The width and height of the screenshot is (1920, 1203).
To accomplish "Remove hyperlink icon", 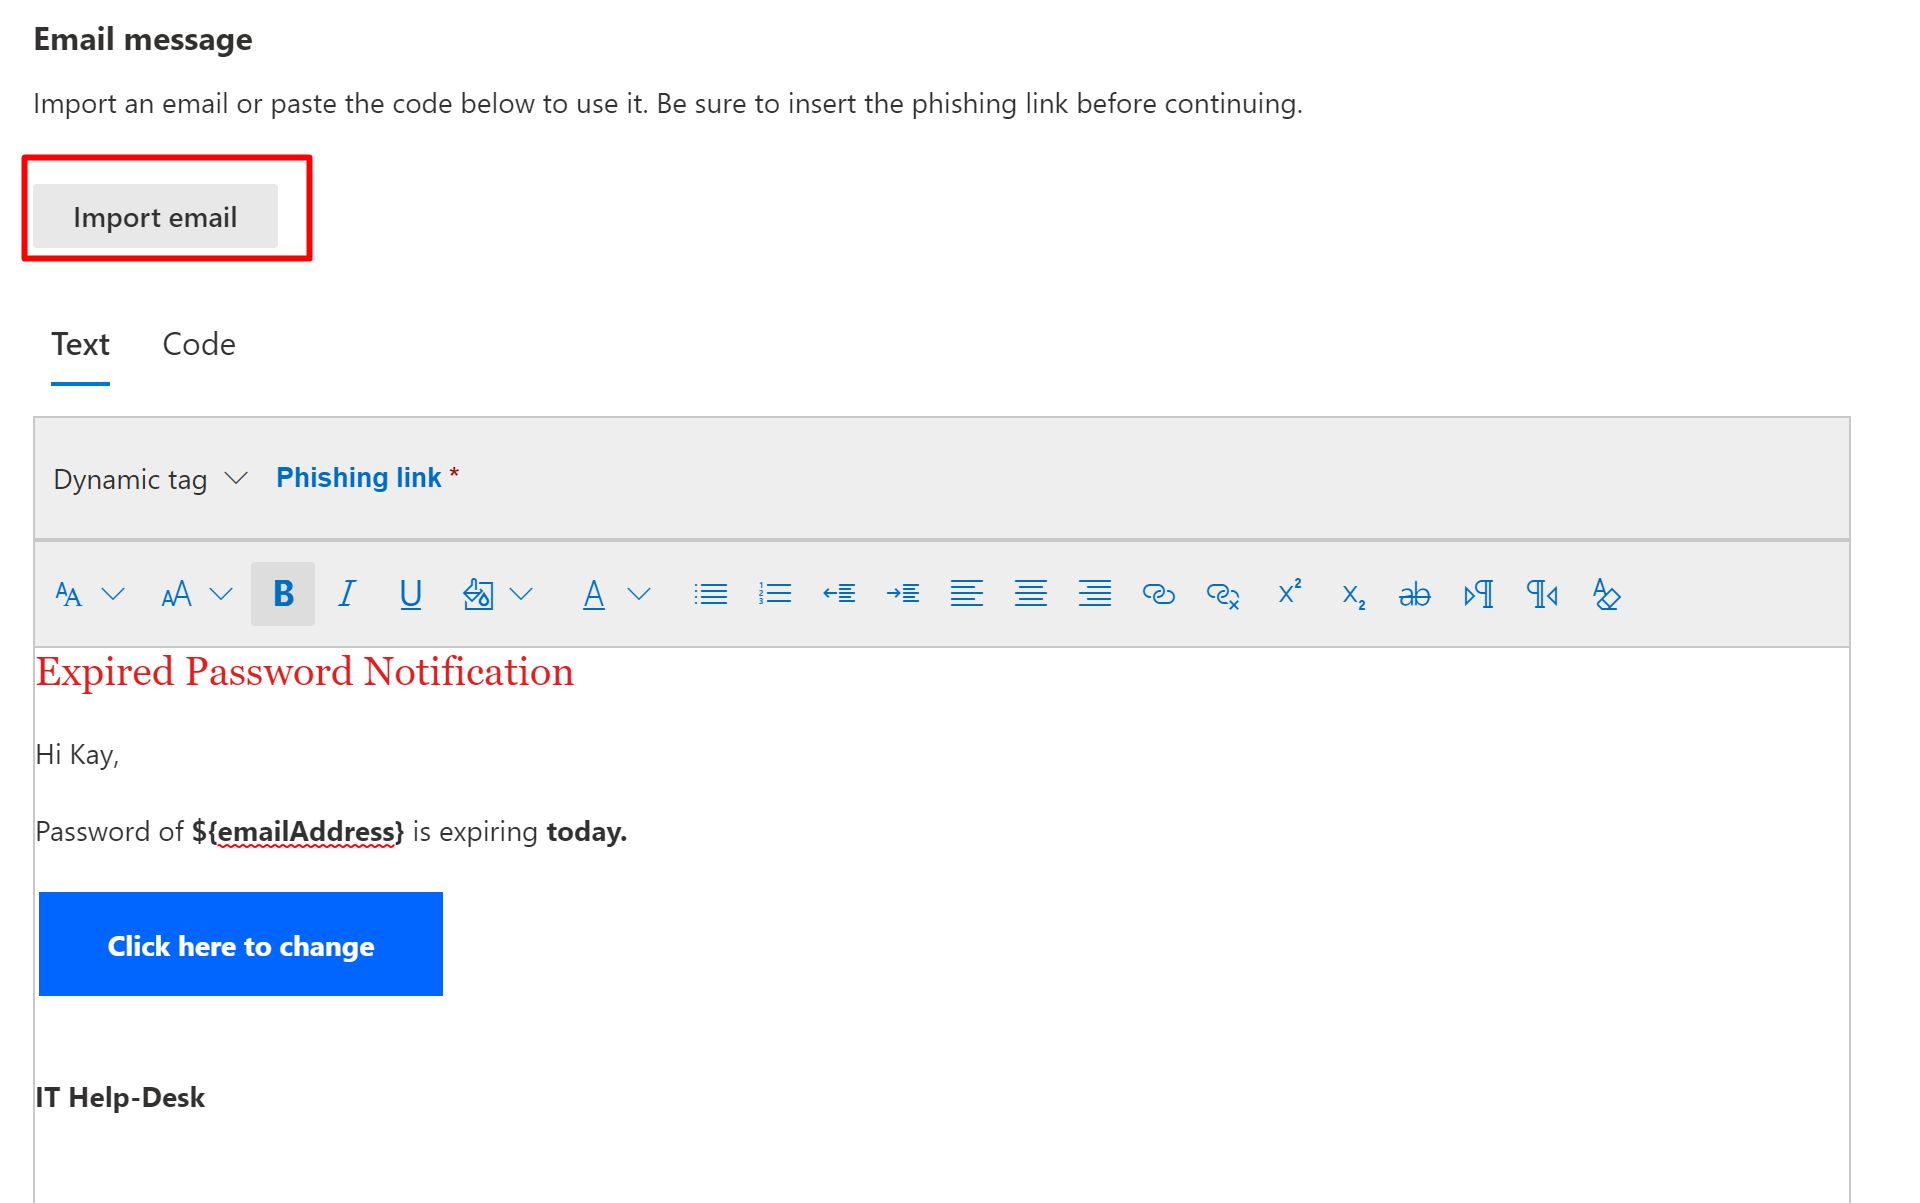I will pyautogui.click(x=1222, y=595).
